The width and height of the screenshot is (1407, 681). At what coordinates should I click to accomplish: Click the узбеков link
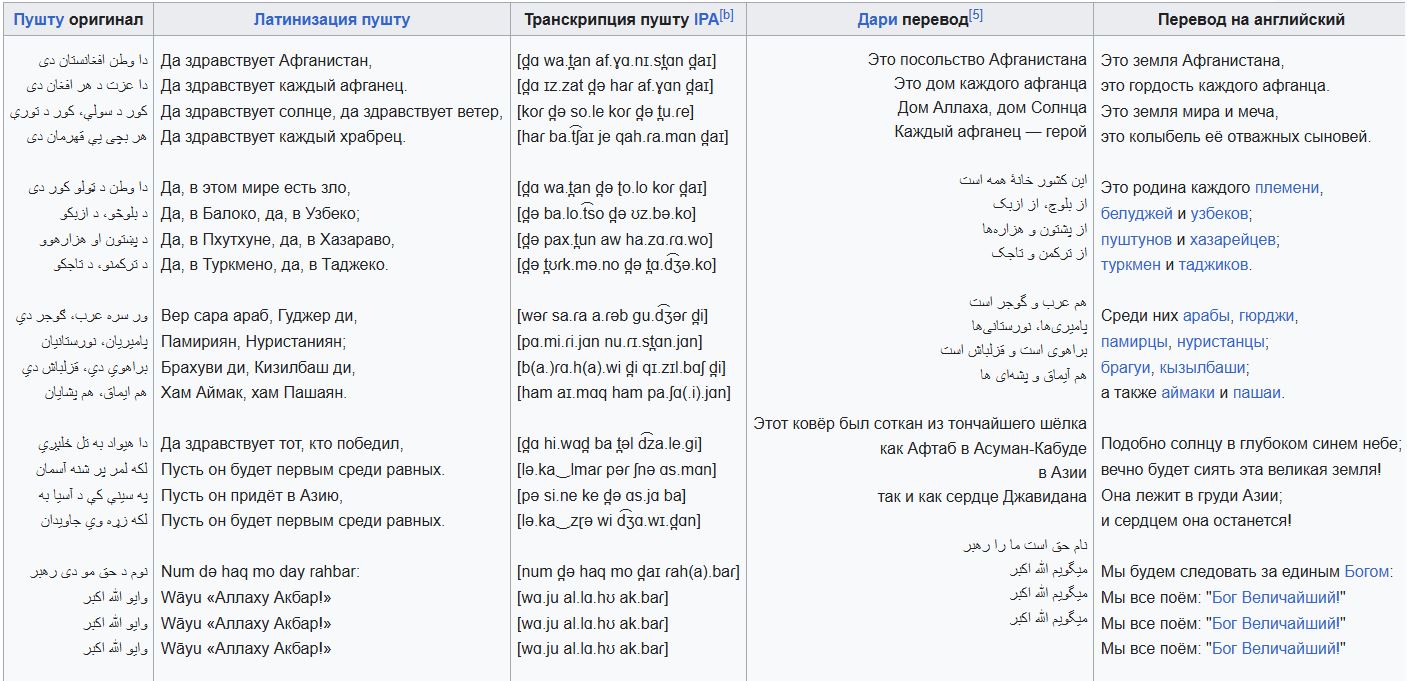coord(1219,213)
